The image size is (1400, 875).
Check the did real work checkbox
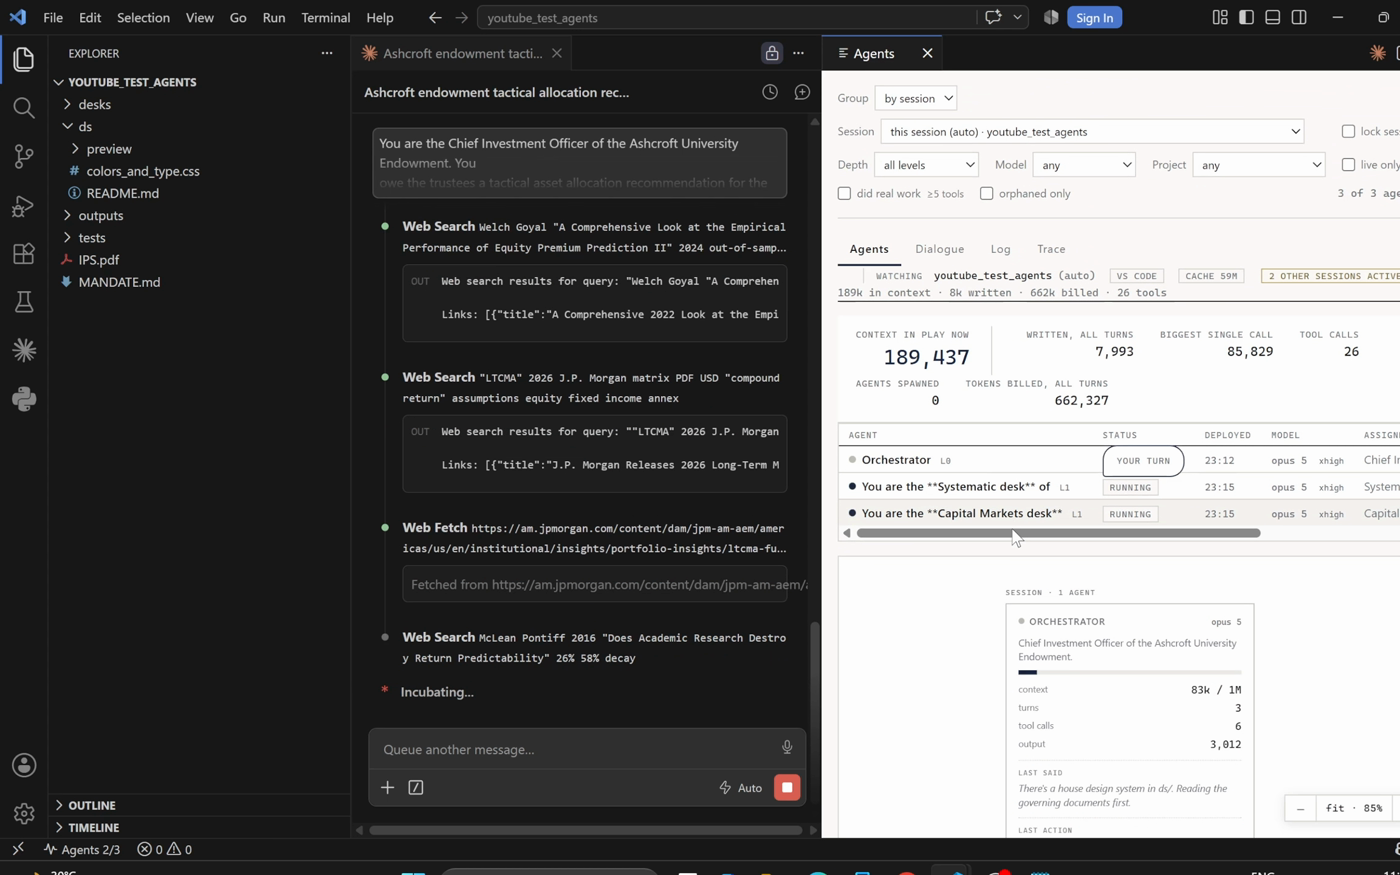click(x=844, y=193)
